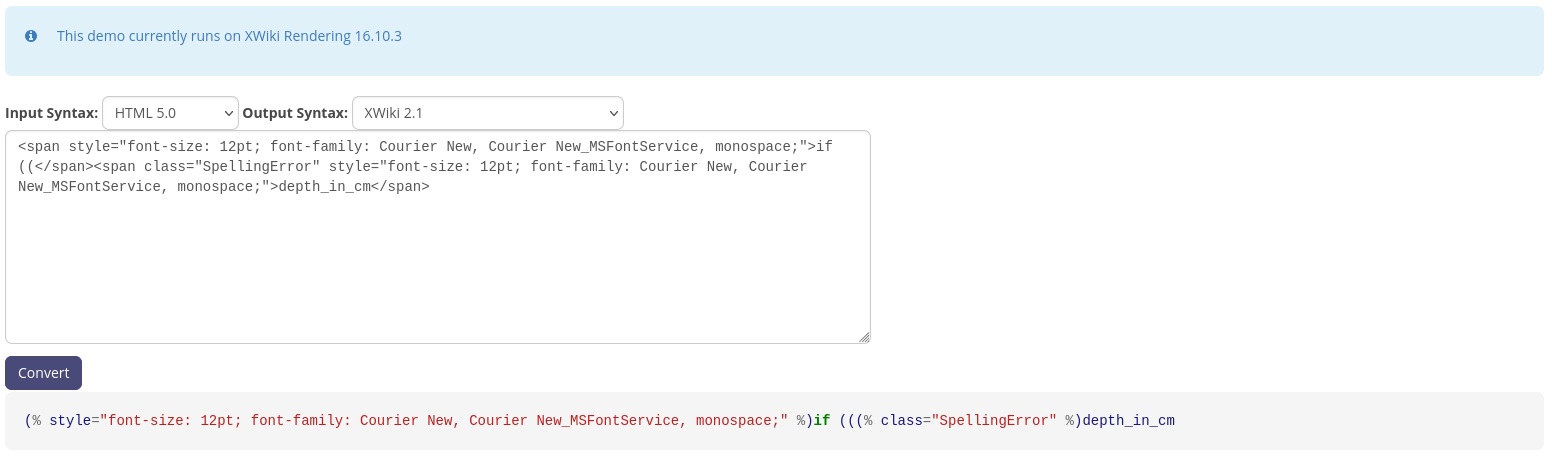This screenshot has height=456, width=1552.
Task: Click "depth_in_cm" in the converted output line
Action: (x=1128, y=421)
